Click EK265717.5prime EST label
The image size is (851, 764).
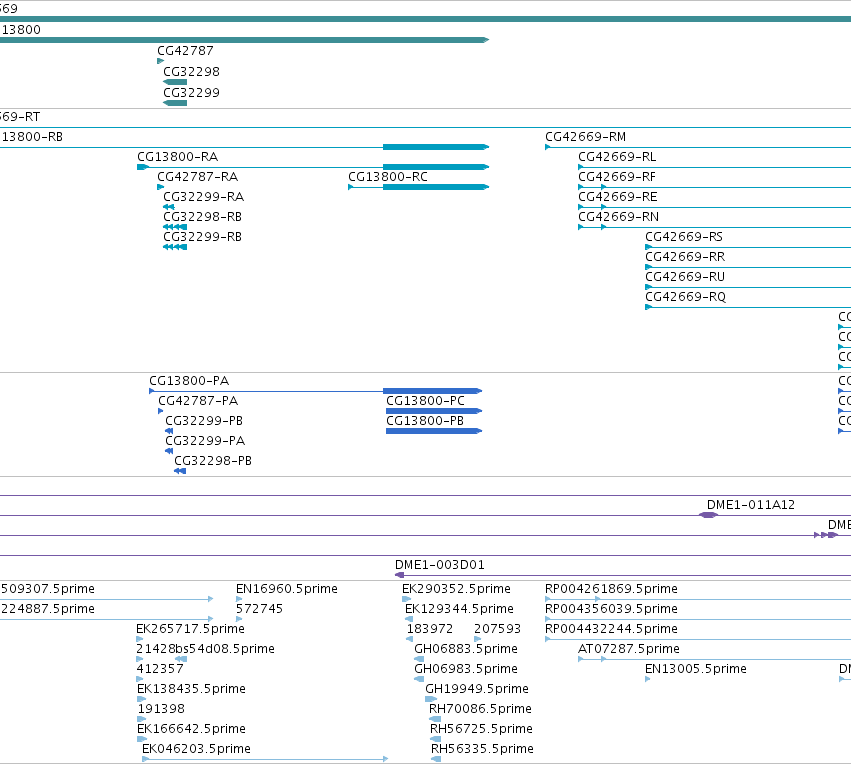tap(190, 629)
